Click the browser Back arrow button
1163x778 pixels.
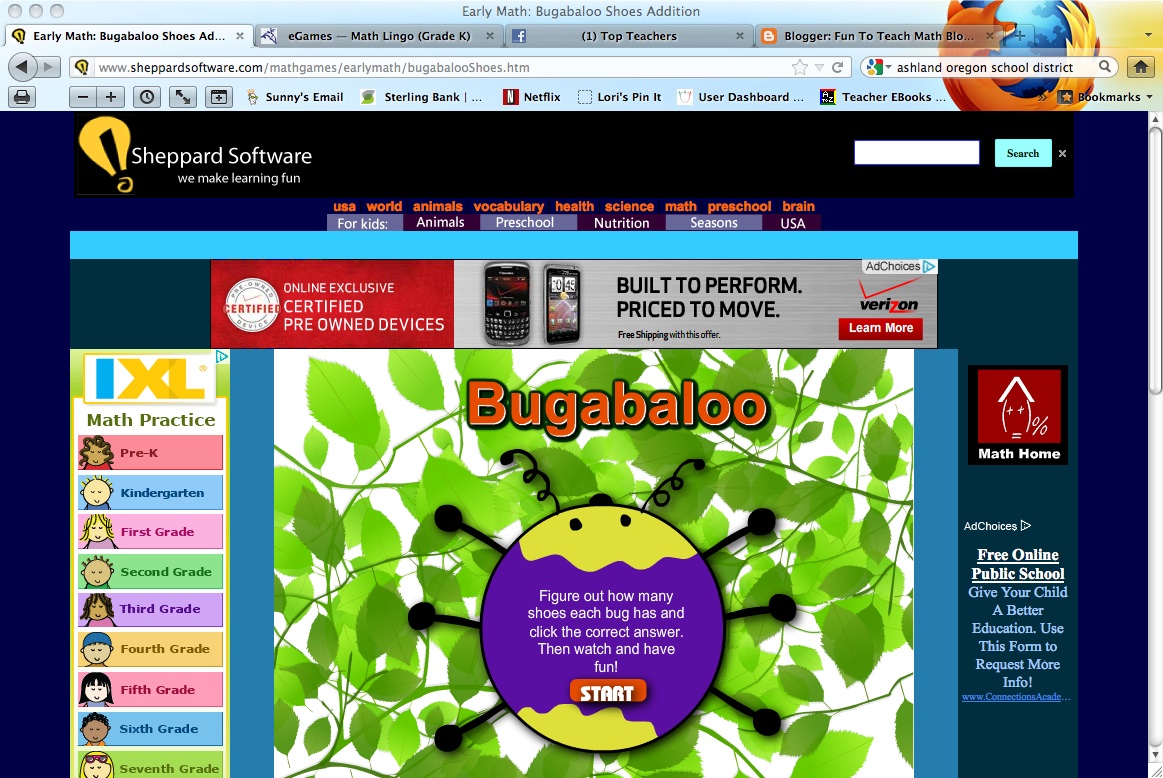(22, 67)
